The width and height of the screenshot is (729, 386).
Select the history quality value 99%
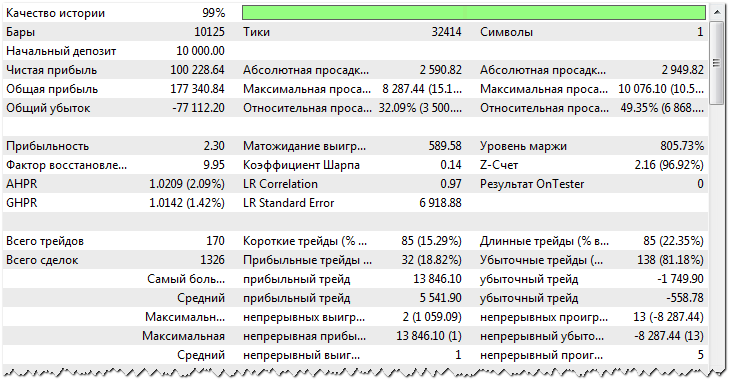coord(214,13)
